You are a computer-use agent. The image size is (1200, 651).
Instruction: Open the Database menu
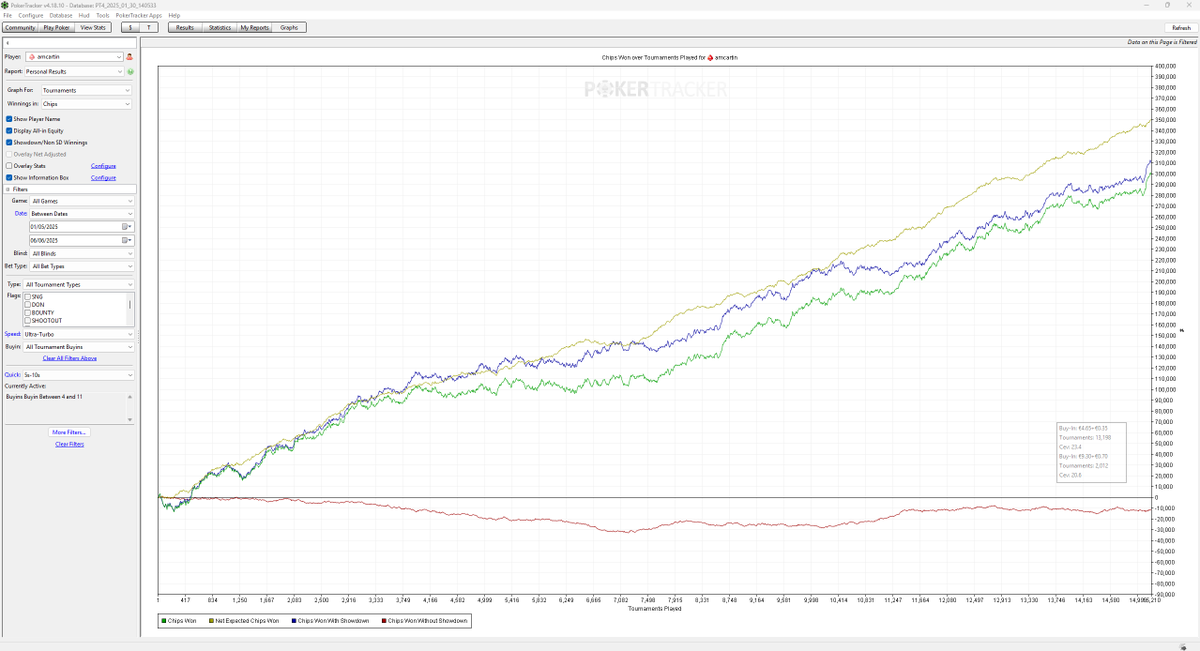61,16
